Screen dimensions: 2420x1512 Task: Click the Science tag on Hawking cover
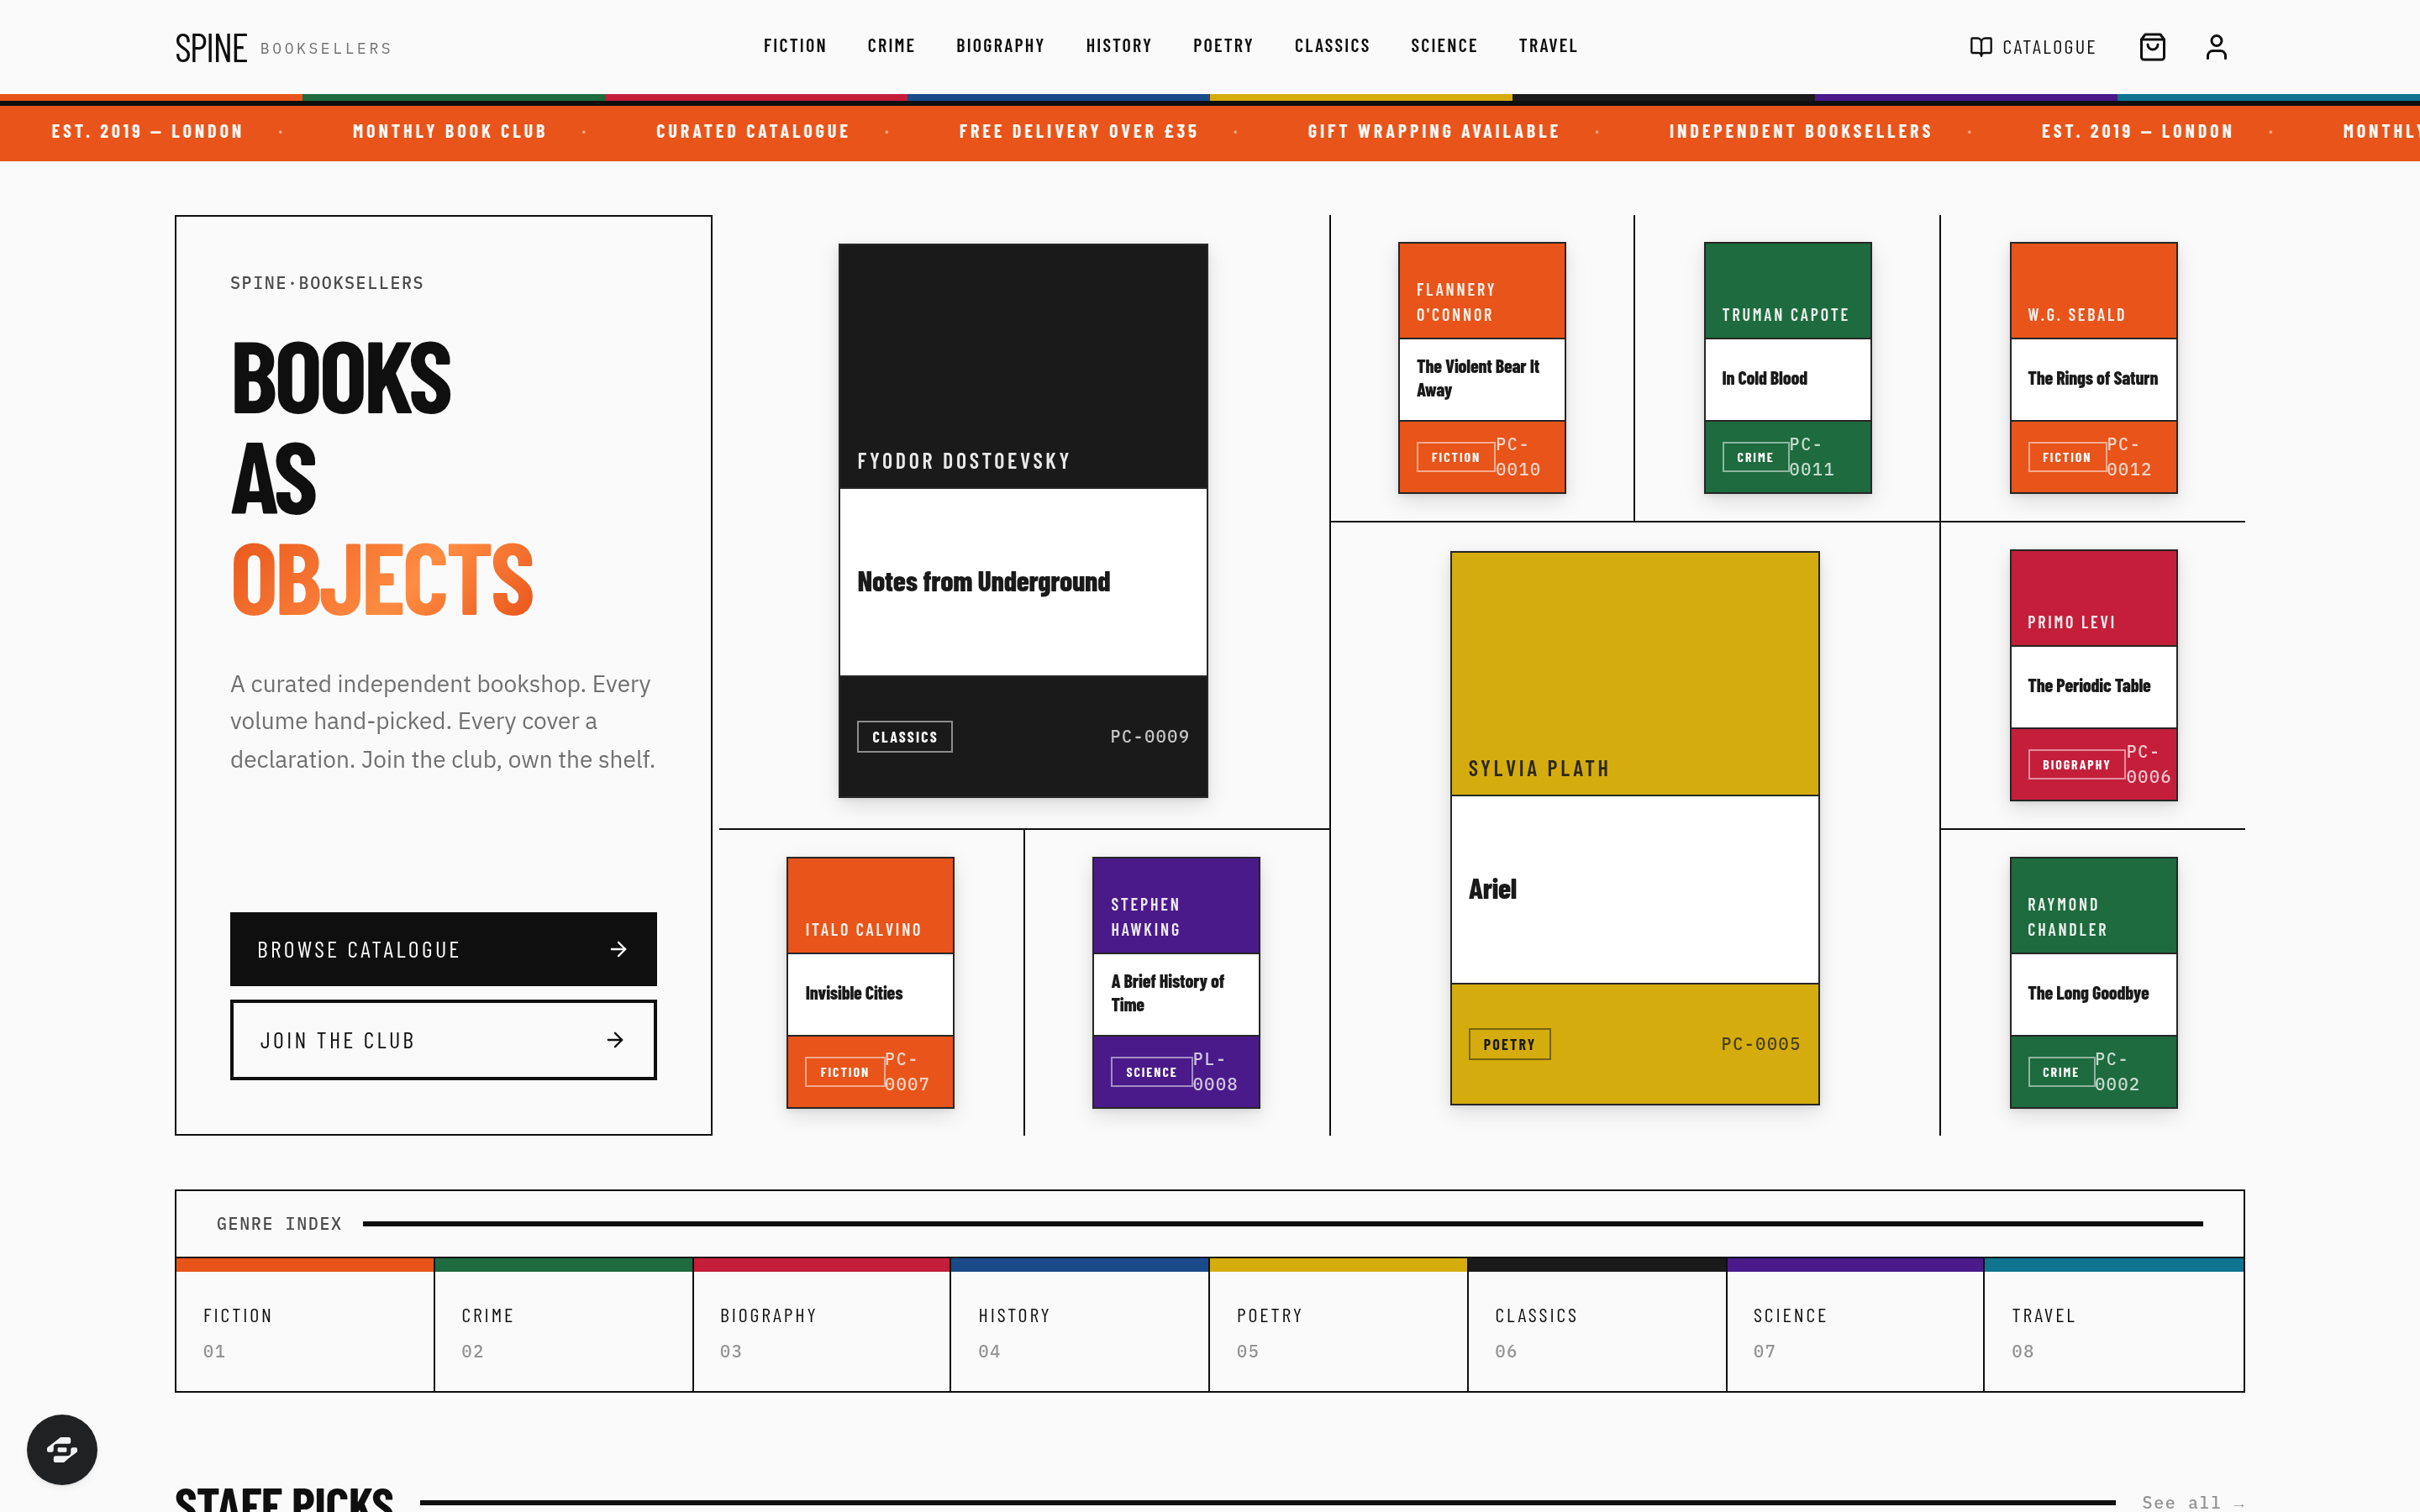(x=1151, y=1072)
